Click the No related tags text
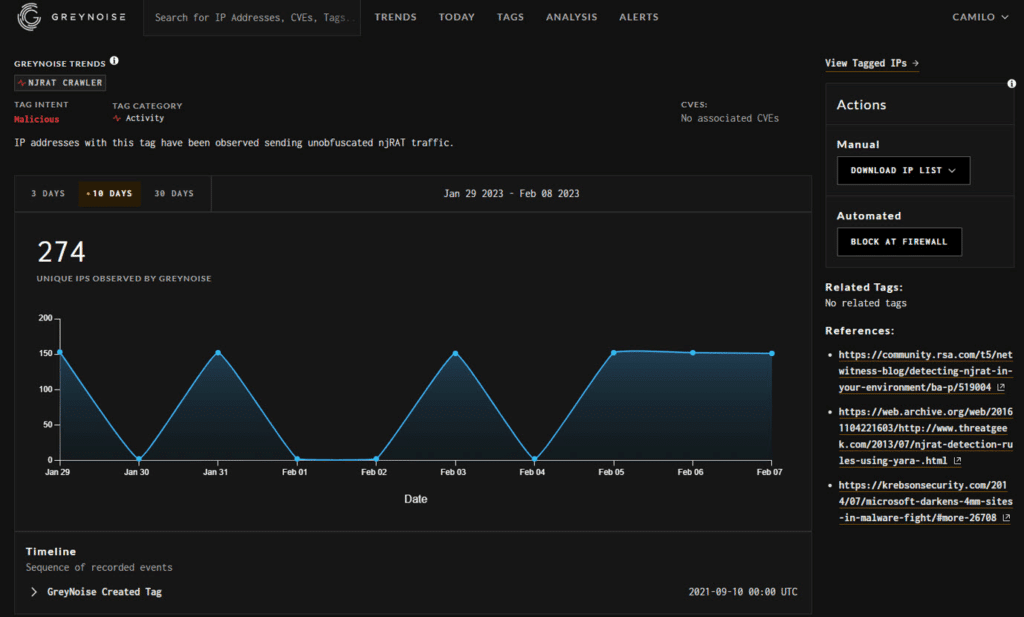1024x617 pixels. coord(865,303)
